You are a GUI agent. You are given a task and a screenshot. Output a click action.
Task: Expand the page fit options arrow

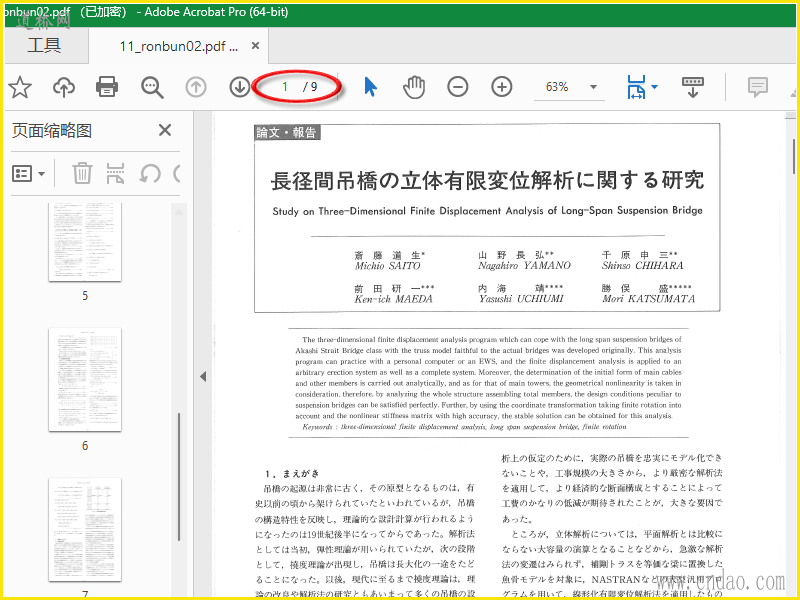coord(655,87)
